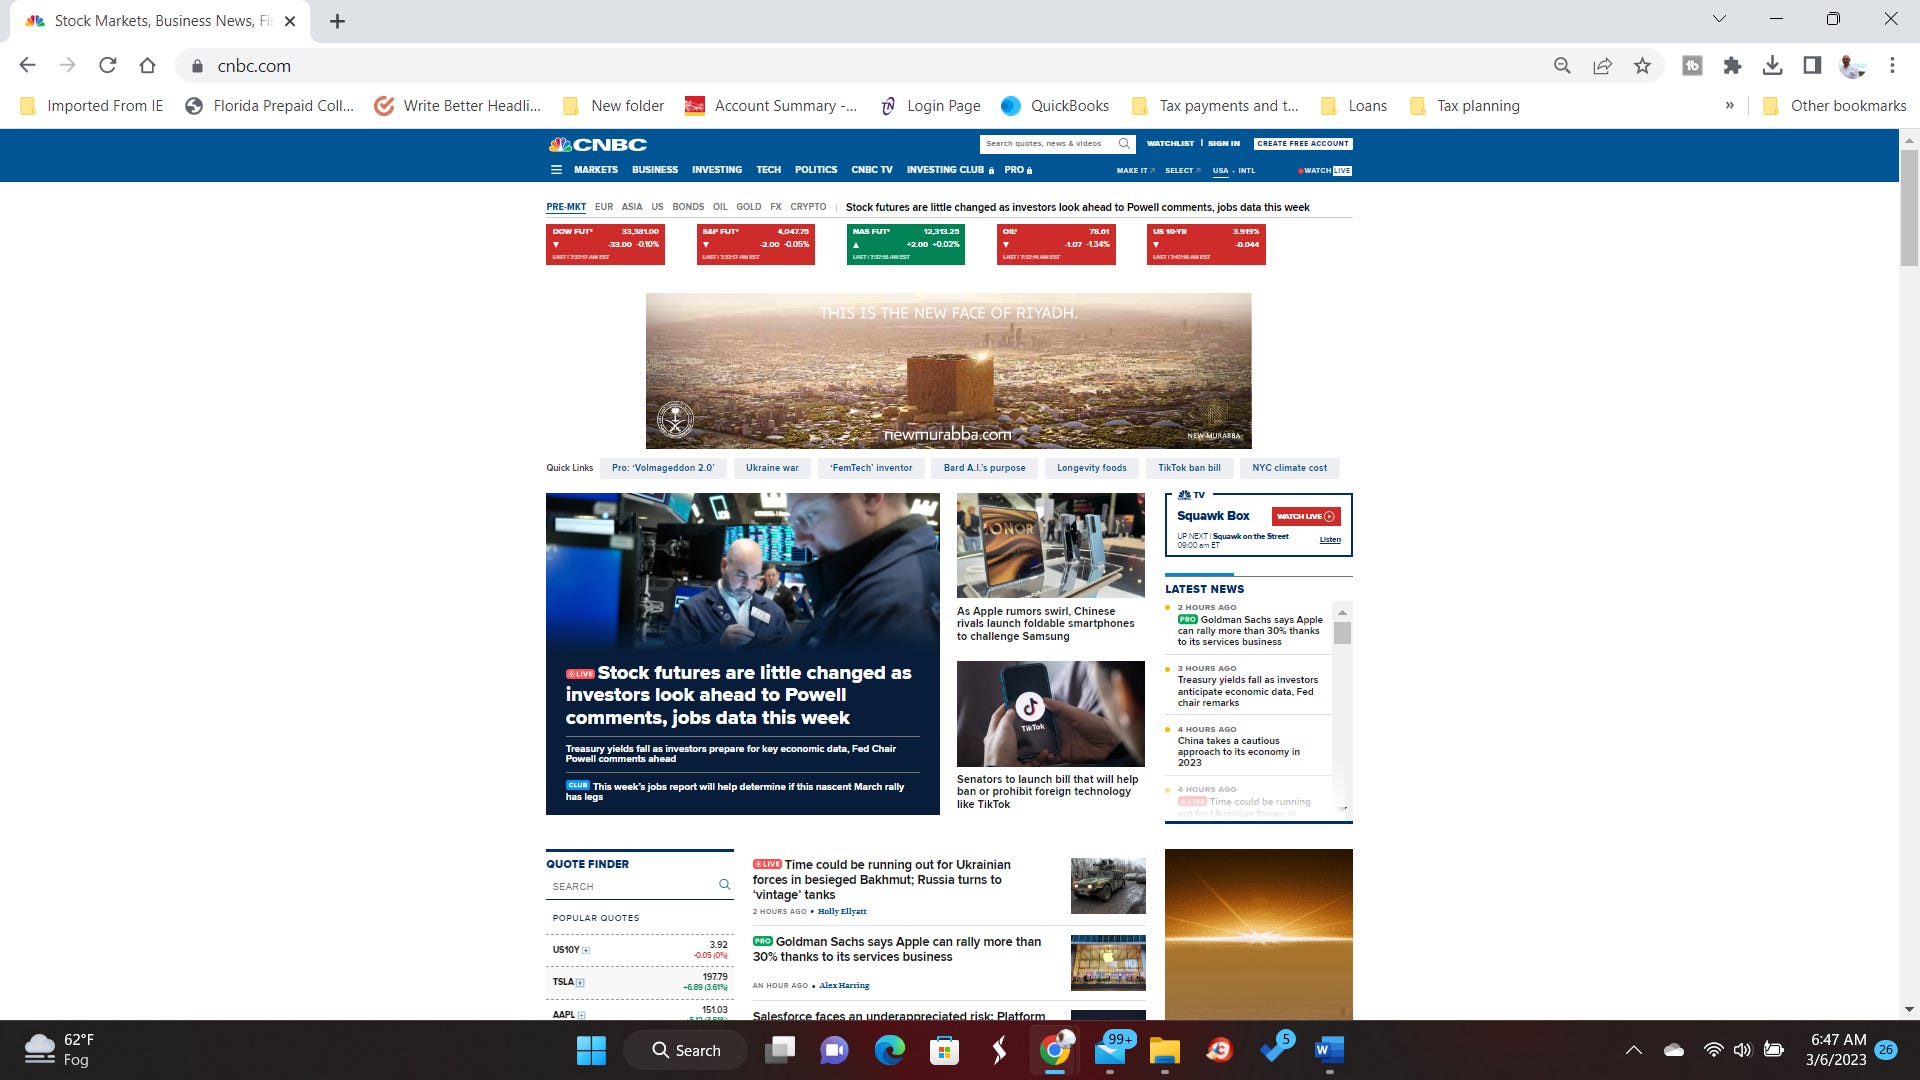
Task: Click the Chrome address bar URL
Action: click(254, 66)
